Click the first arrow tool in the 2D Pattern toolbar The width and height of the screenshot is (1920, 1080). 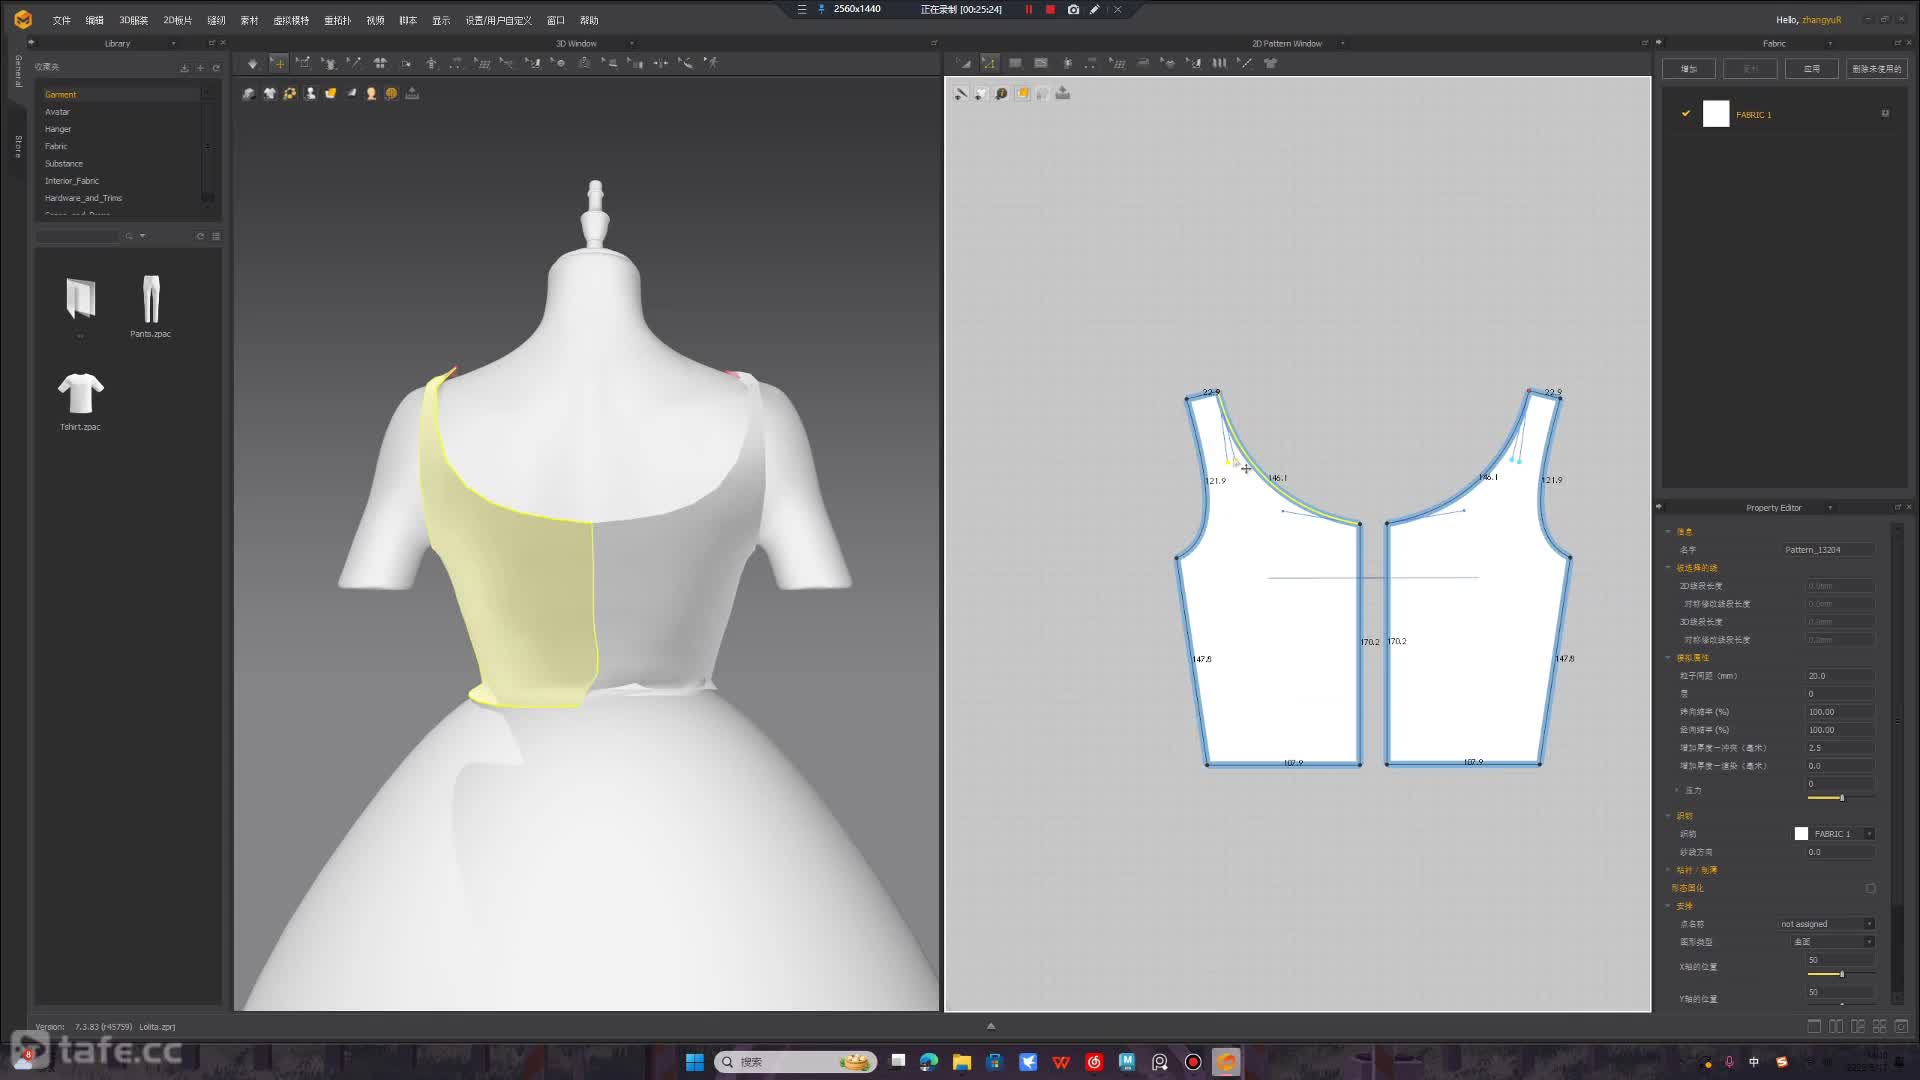[x=964, y=63]
